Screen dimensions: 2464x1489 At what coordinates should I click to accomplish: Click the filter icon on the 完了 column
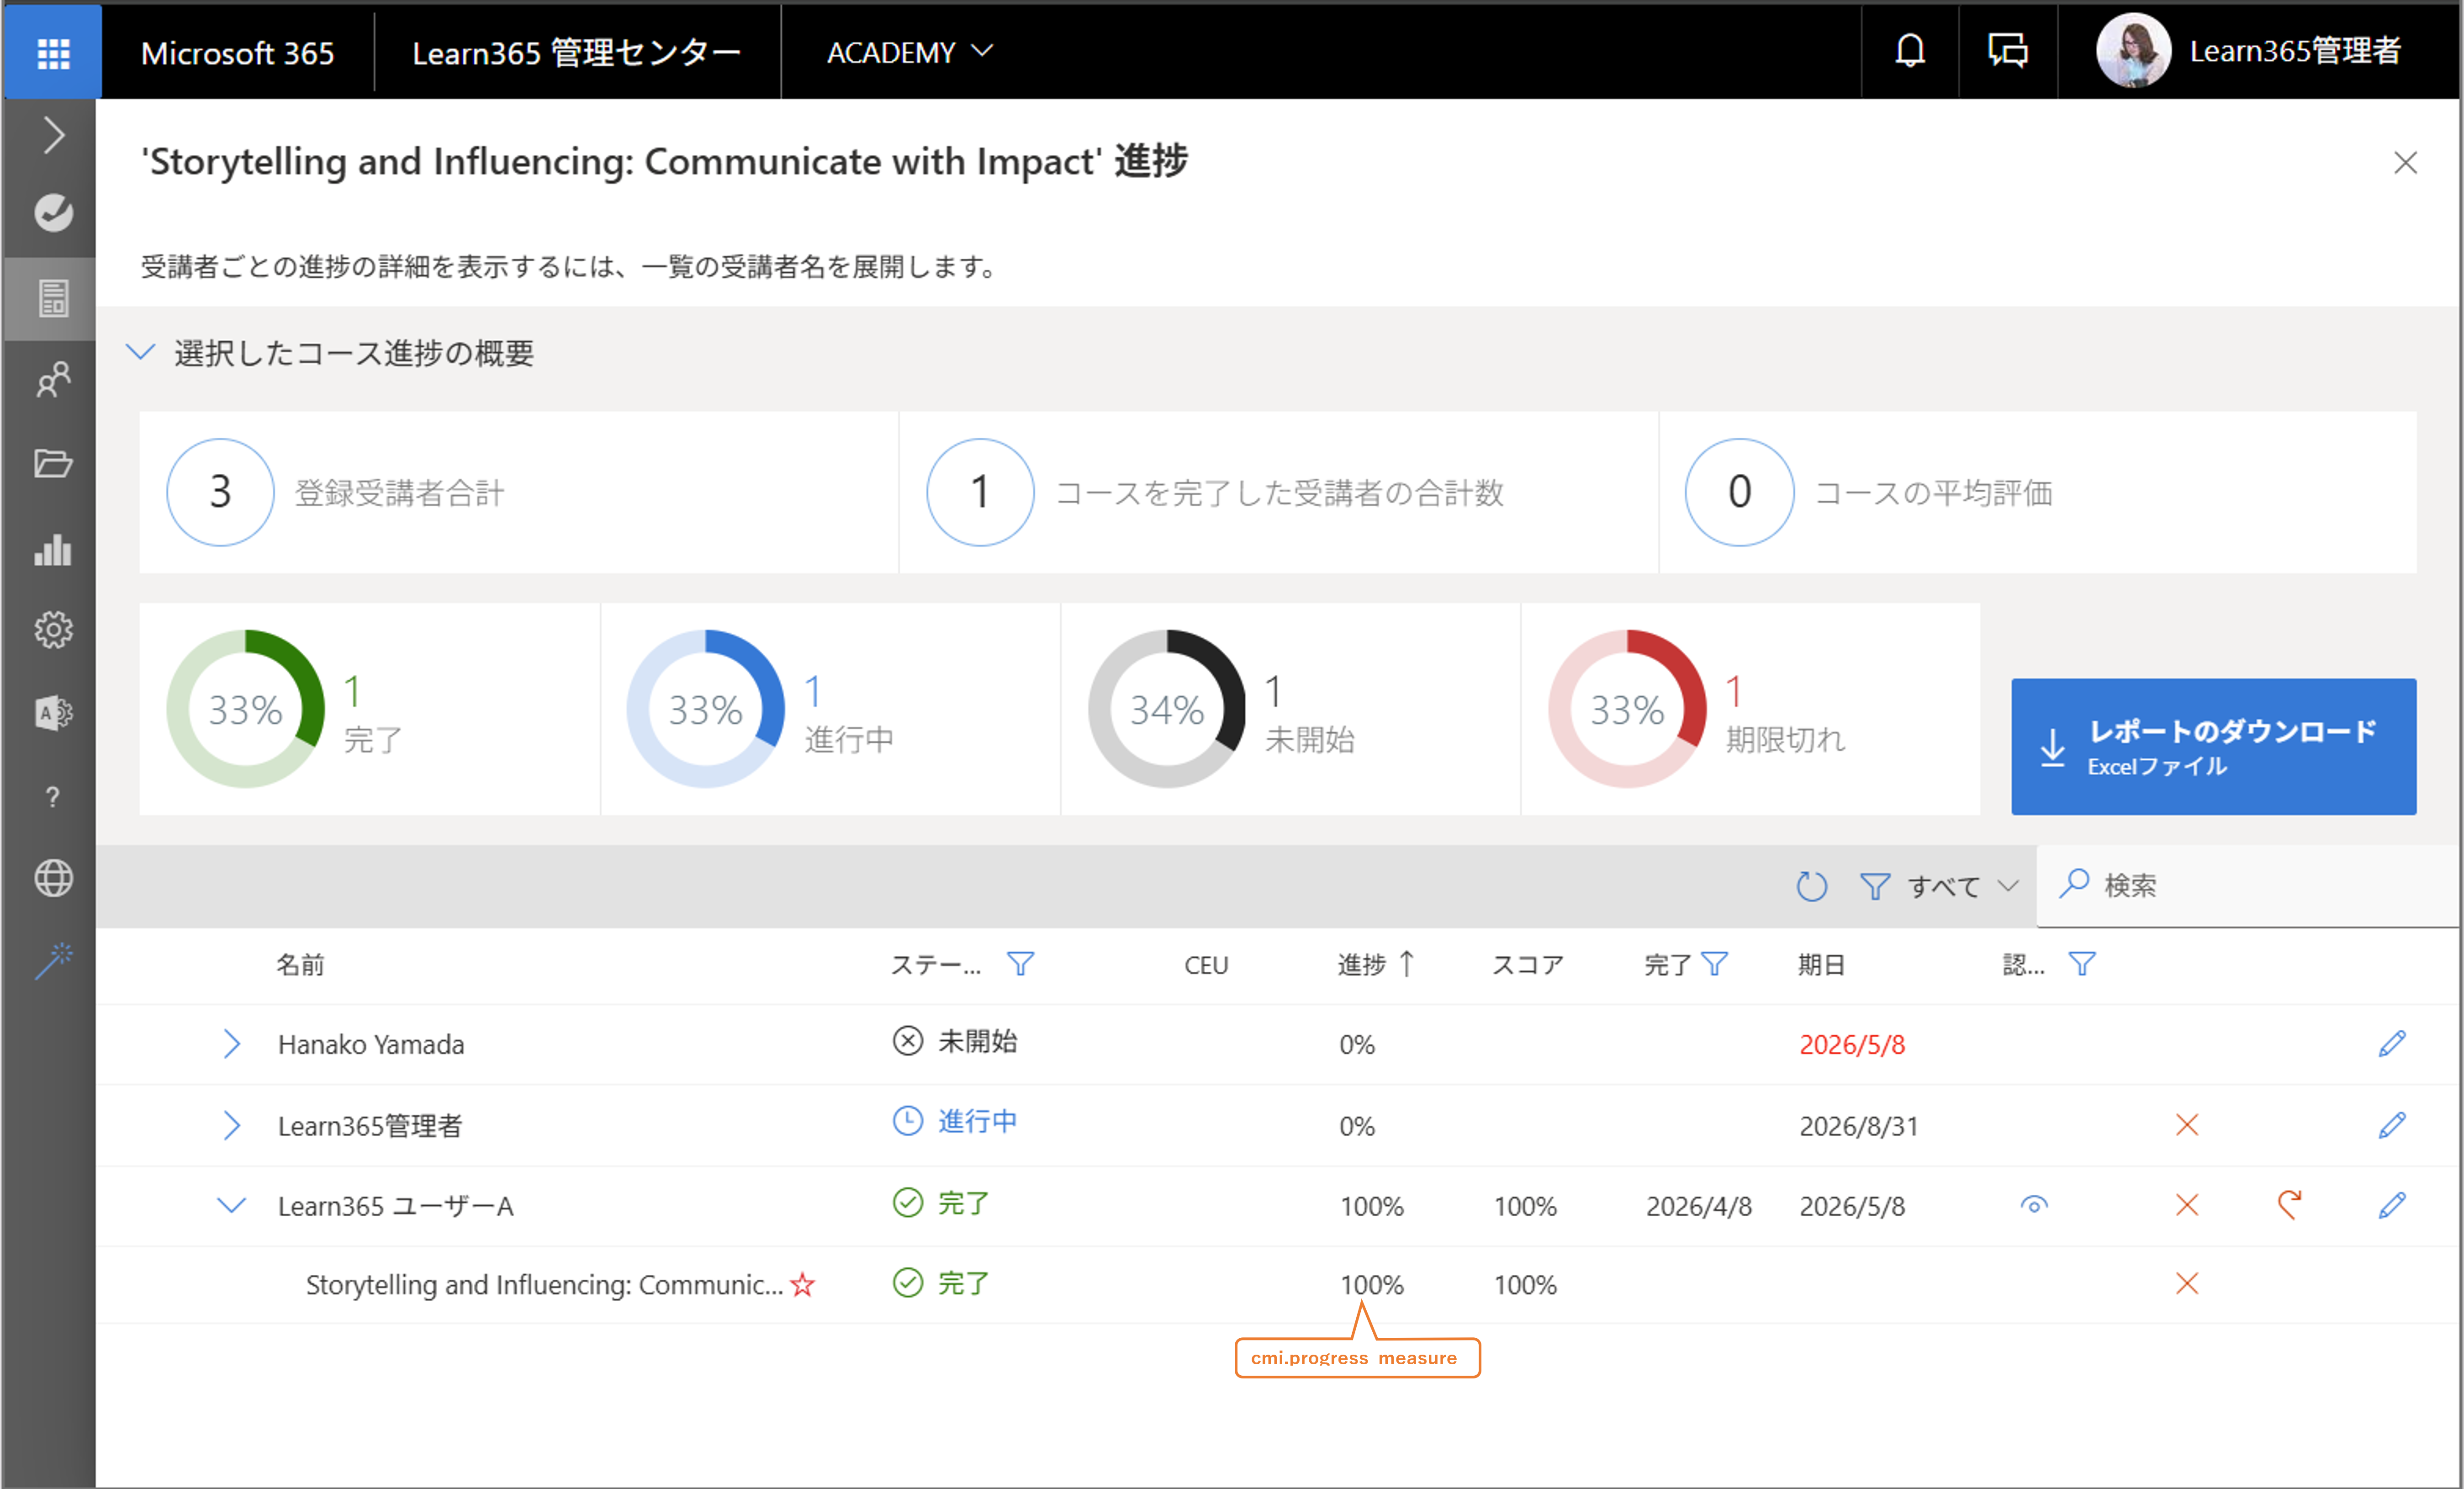pyautogui.click(x=1714, y=964)
